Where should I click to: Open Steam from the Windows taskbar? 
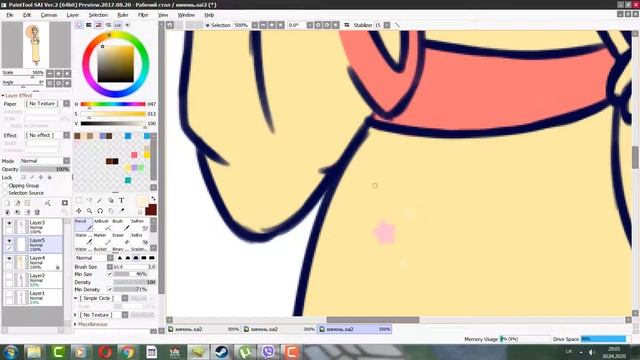coord(222,352)
